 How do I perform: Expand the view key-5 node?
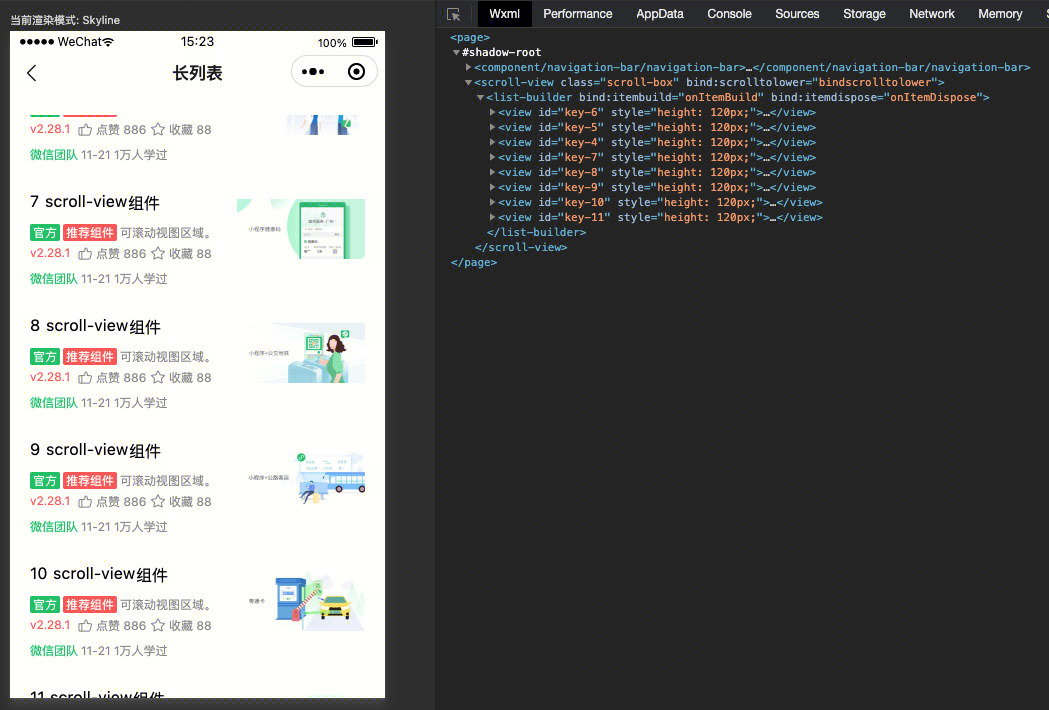click(492, 127)
